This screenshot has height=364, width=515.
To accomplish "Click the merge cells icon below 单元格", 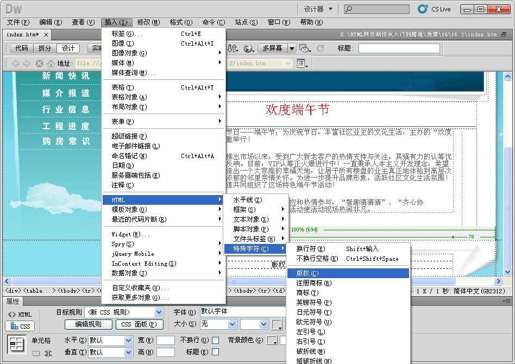I will pyautogui.click(x=36, y=353).
